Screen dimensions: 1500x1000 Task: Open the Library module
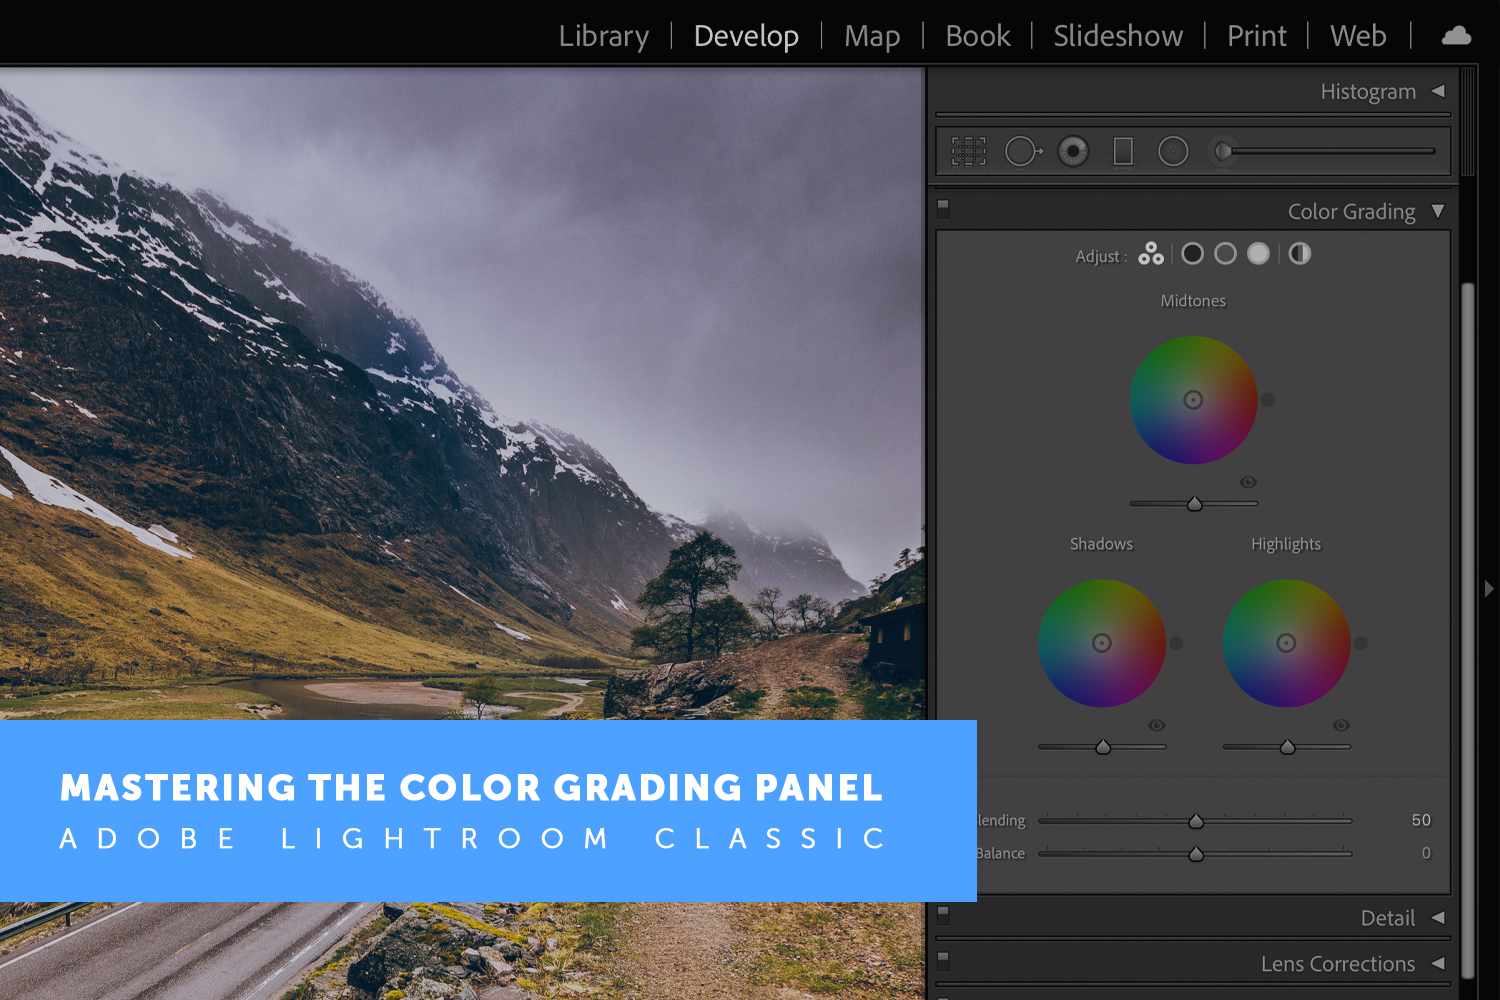603,36
